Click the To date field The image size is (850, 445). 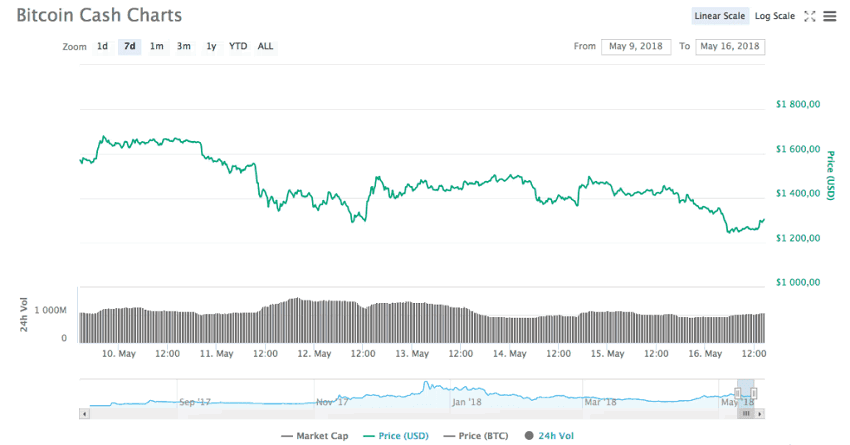click(x=730, y=46)
